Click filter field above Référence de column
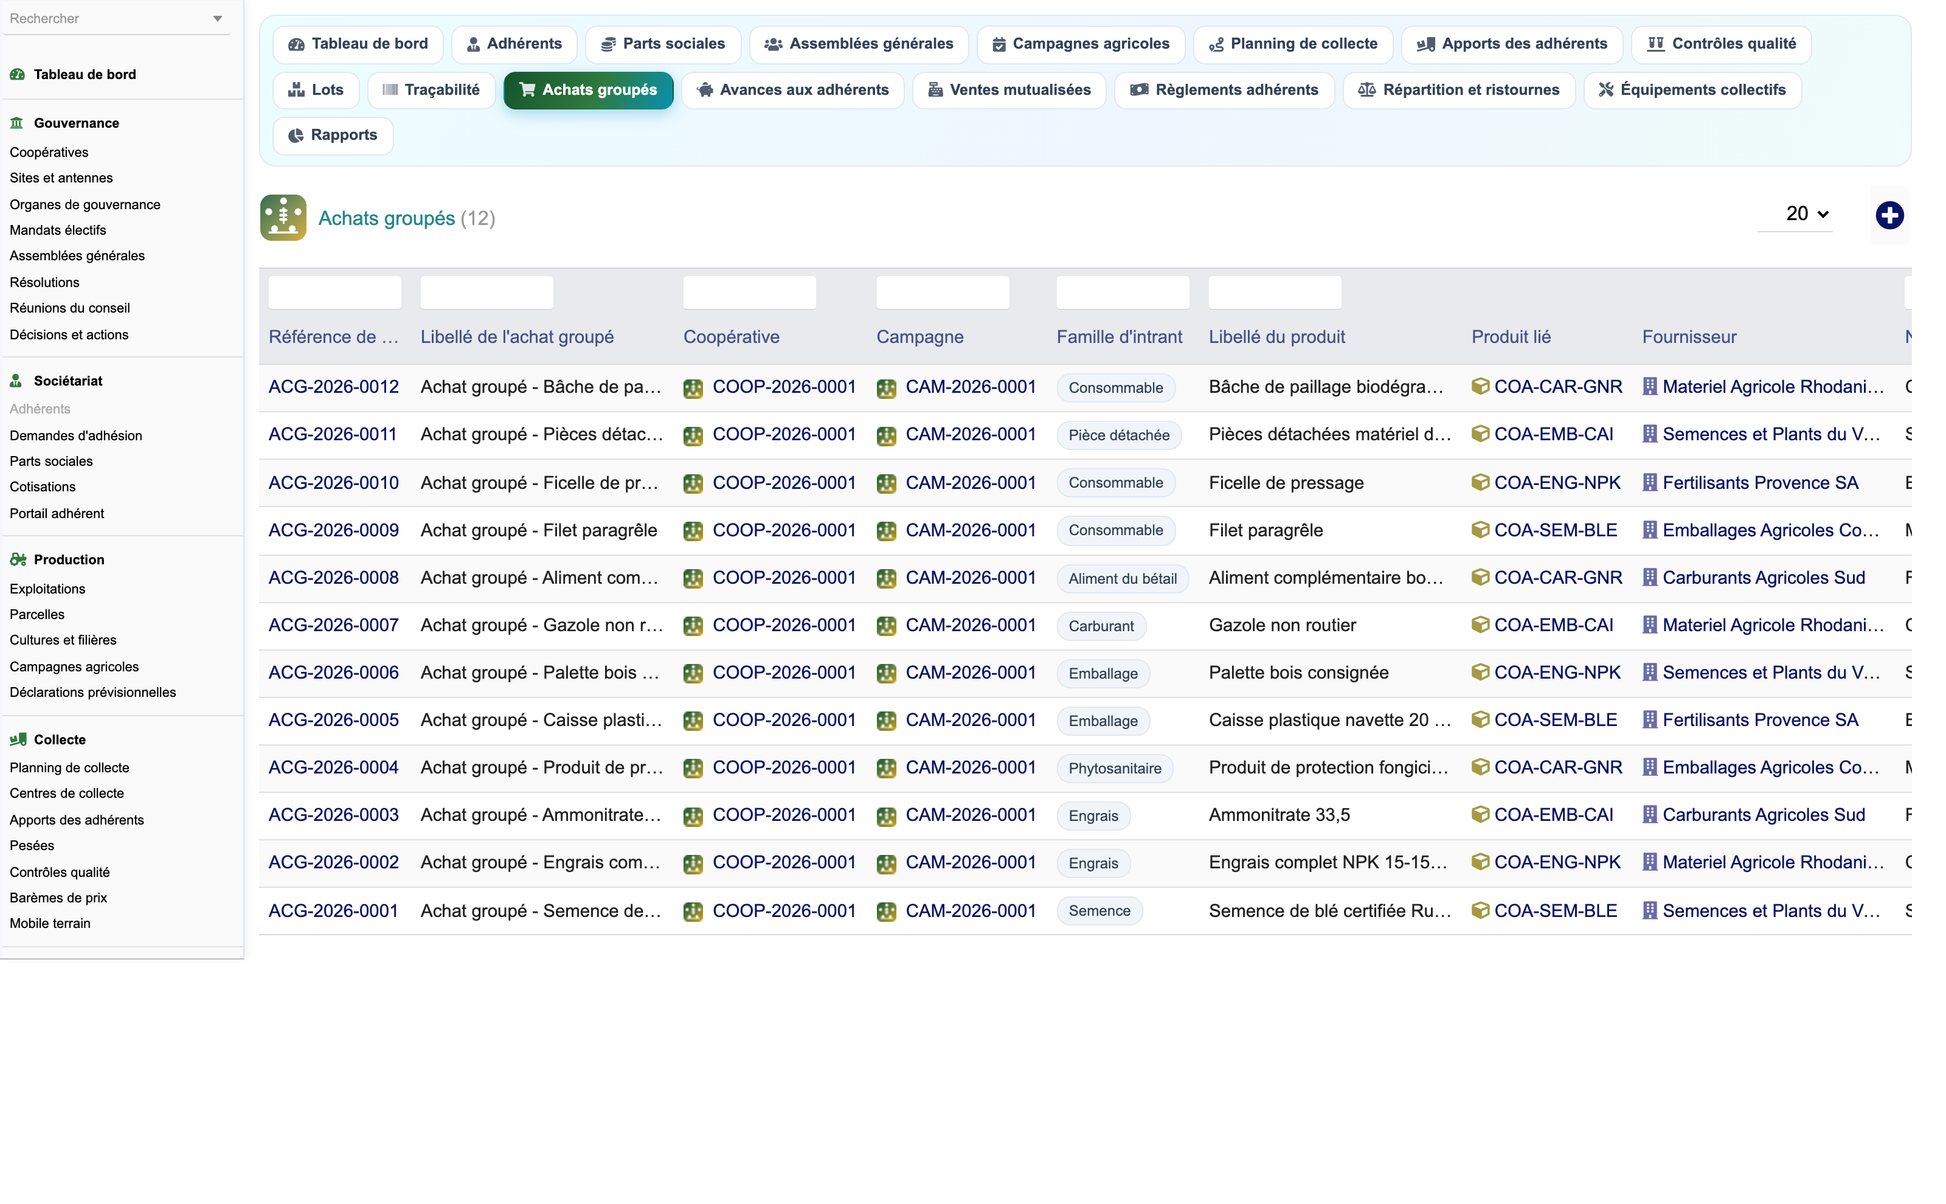1946x1204 pixels. click(x=335, y=292)
